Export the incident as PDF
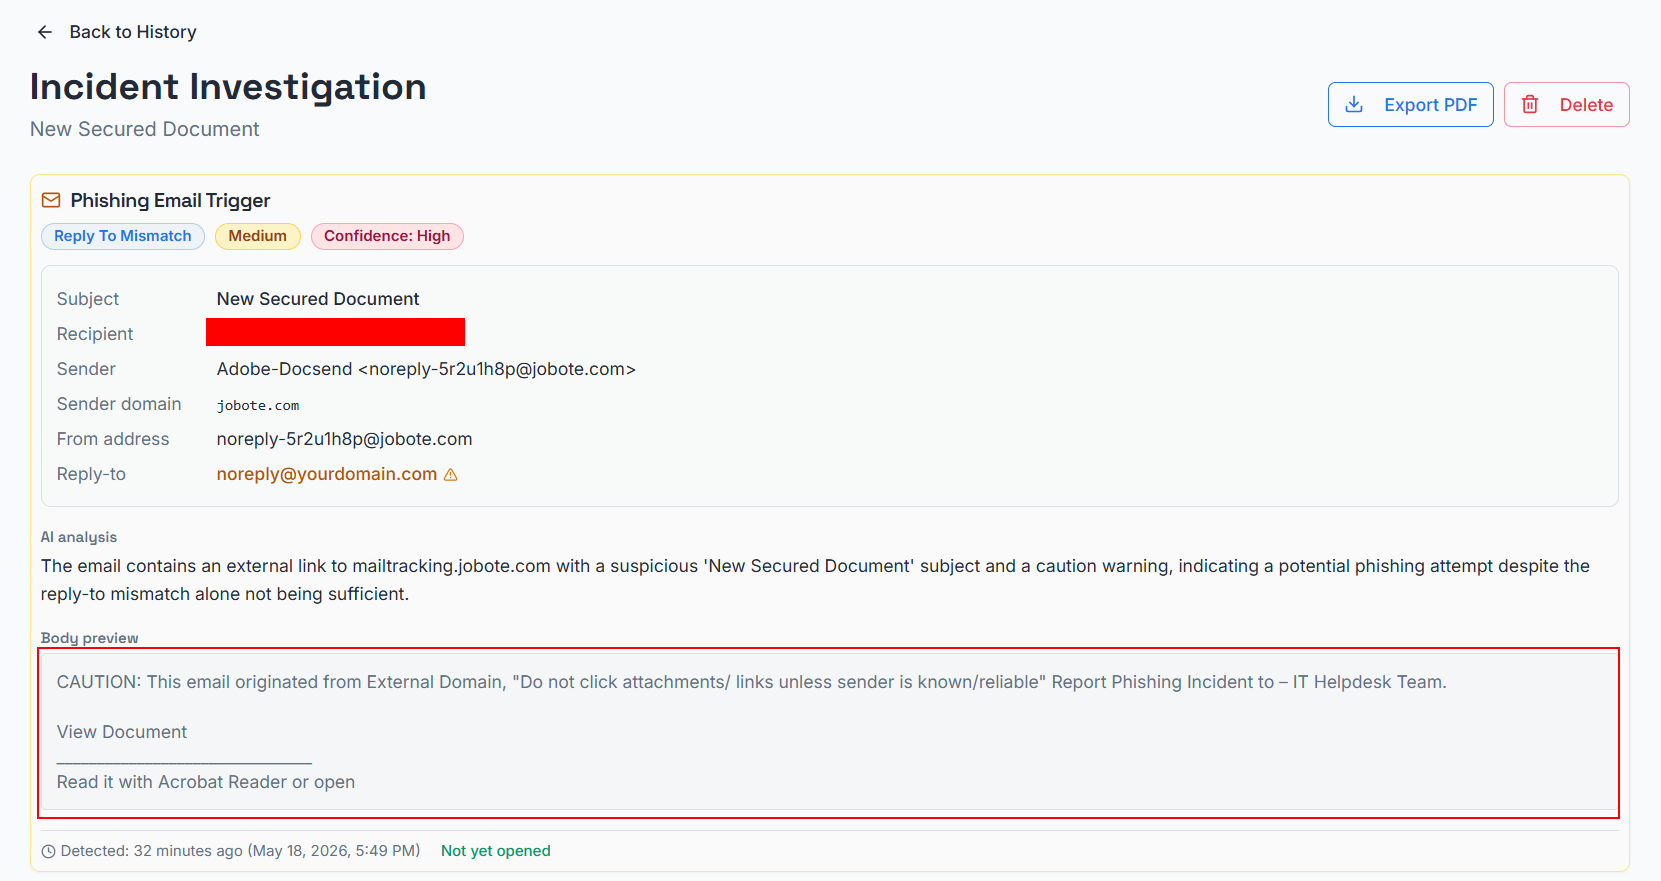Viewport: 1661px width, 881px height. (x=1410, y=105)
